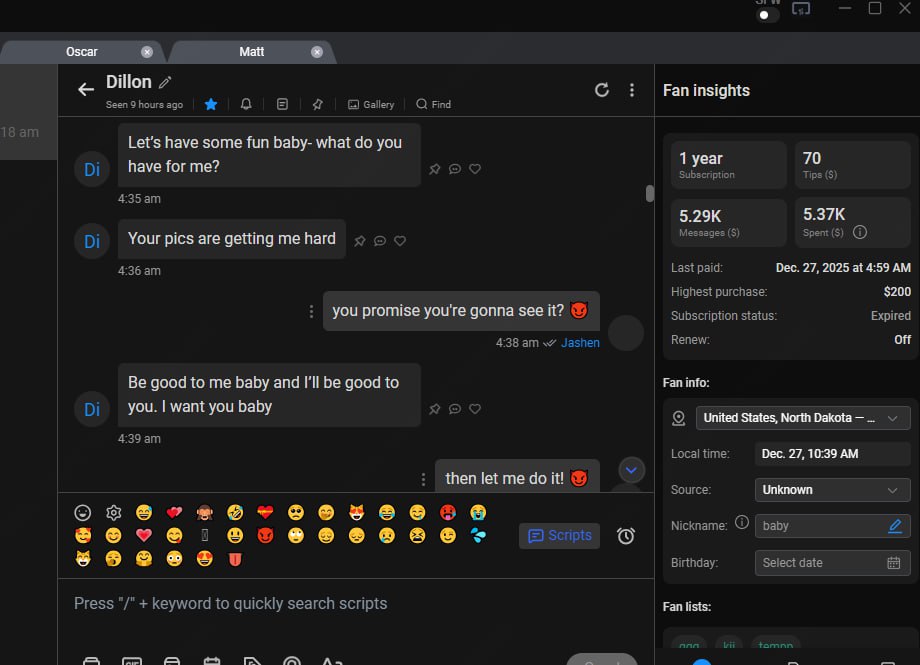Go back using the arrow beside Dillon

[86, 89]
